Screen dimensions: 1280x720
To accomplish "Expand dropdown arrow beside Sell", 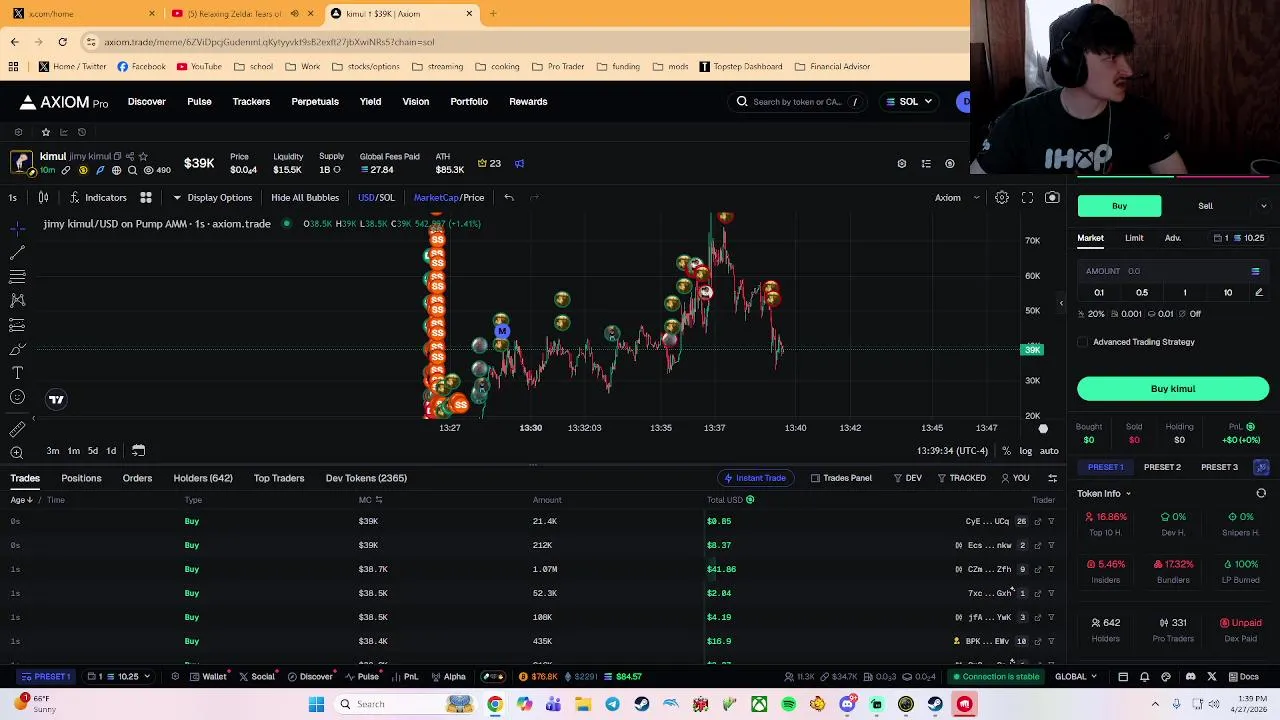I will (x=1263, y=206).
